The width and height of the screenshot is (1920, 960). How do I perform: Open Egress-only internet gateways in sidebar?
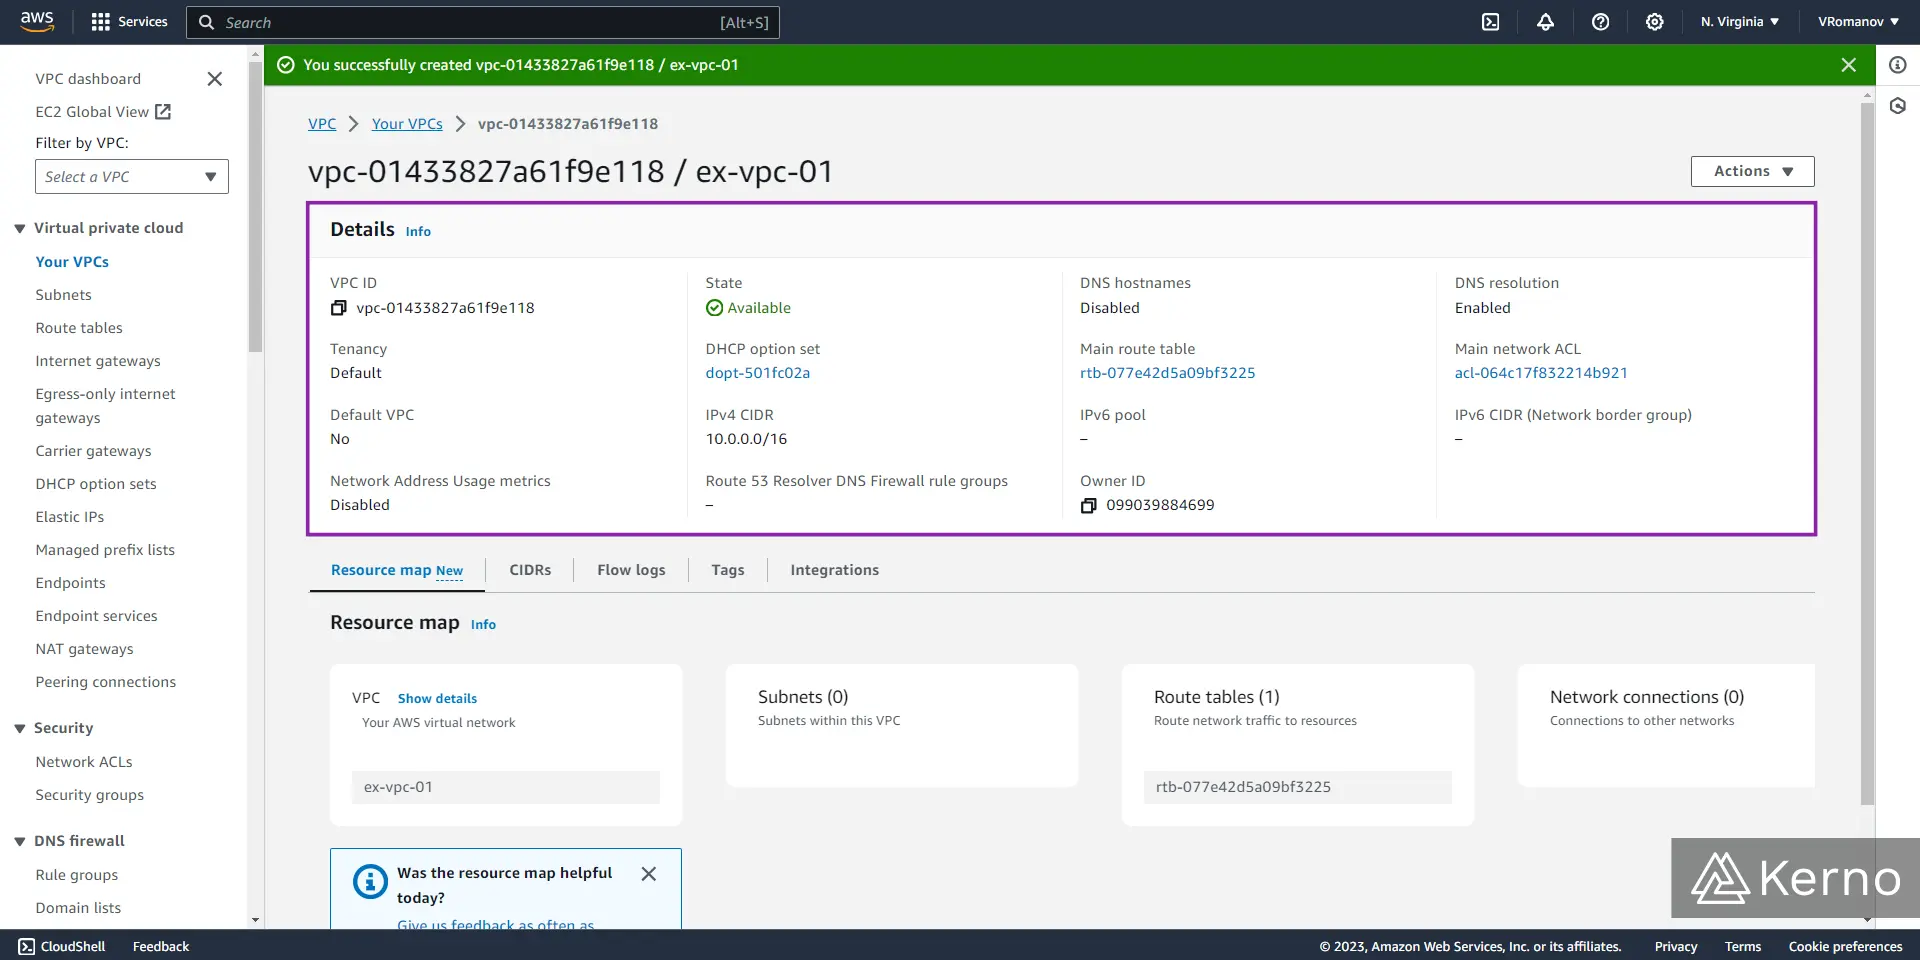[x=105, y=406]
